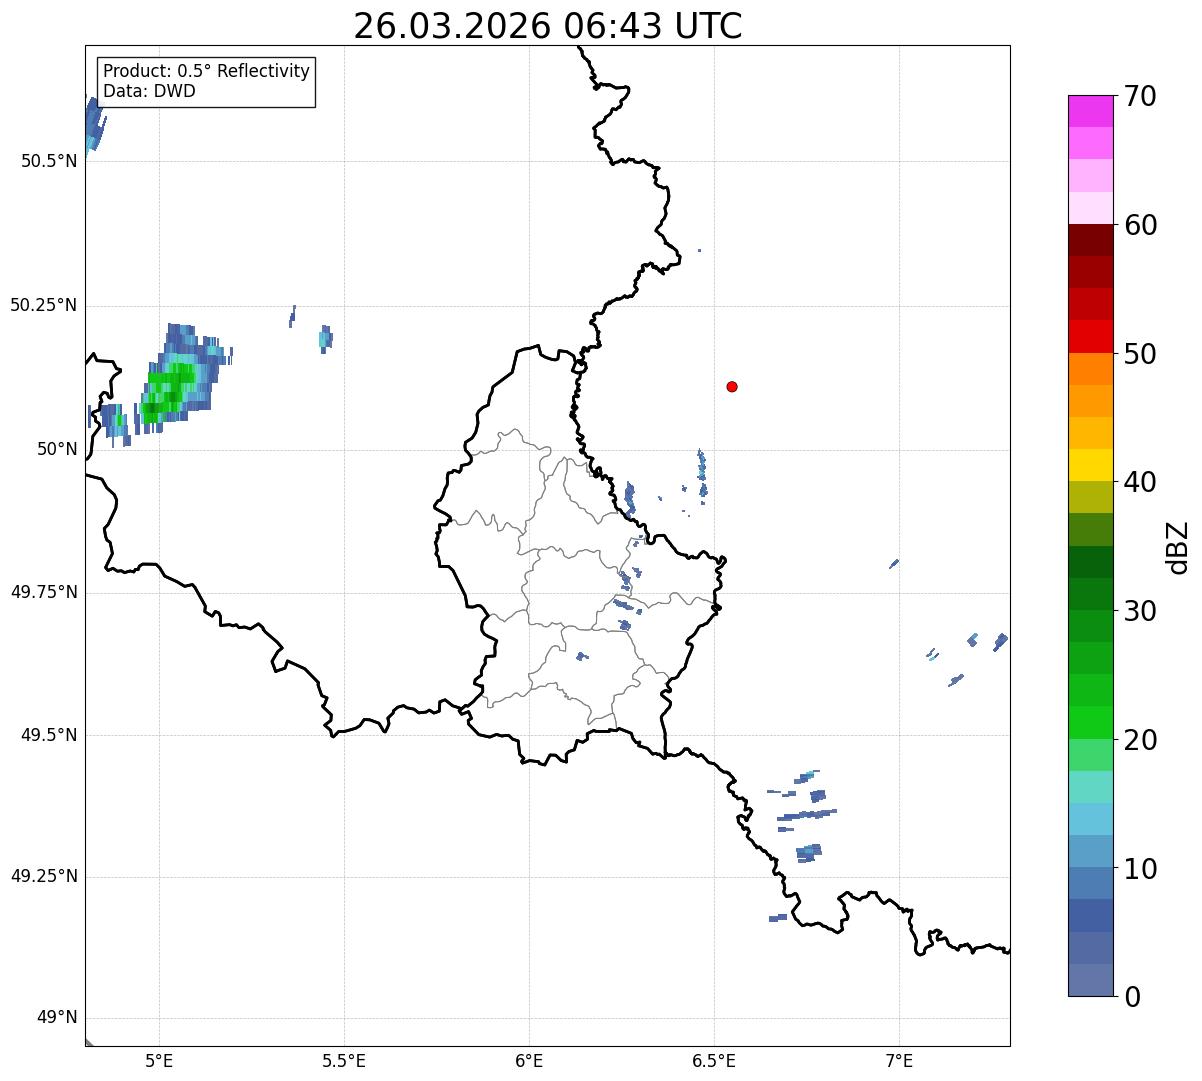Click the 49.75°N latitude tick label

43,592
